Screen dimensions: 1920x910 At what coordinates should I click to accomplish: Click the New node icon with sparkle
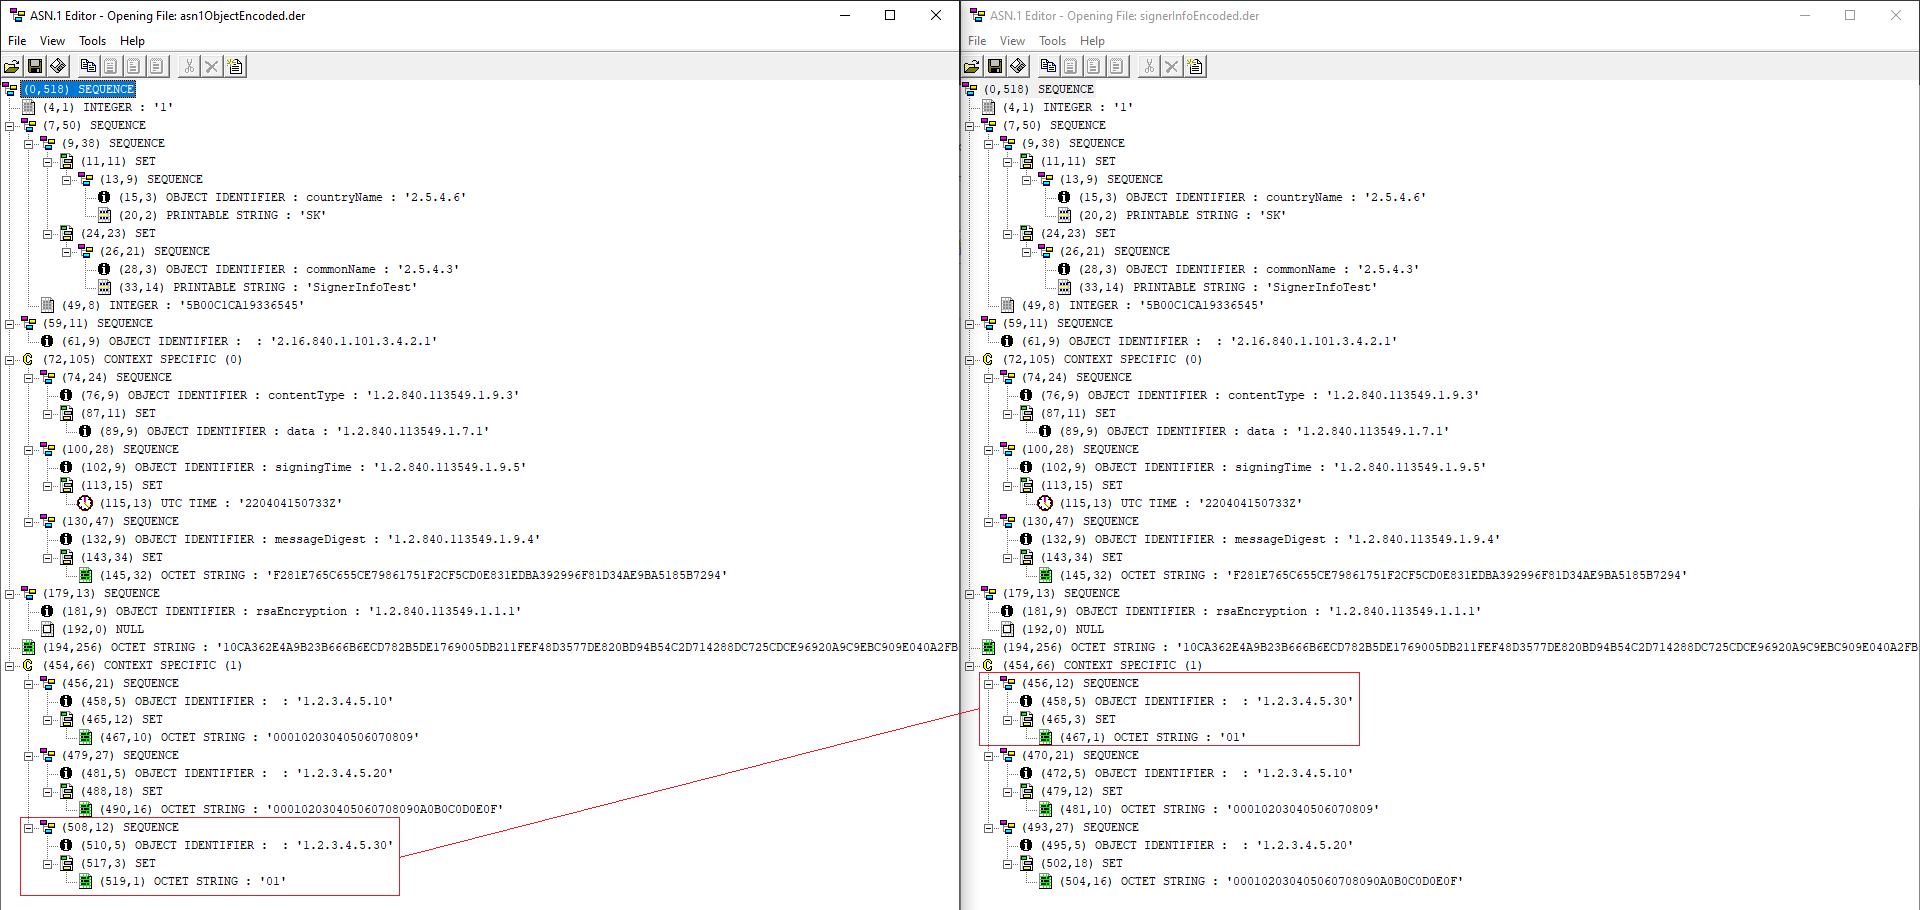235,66
